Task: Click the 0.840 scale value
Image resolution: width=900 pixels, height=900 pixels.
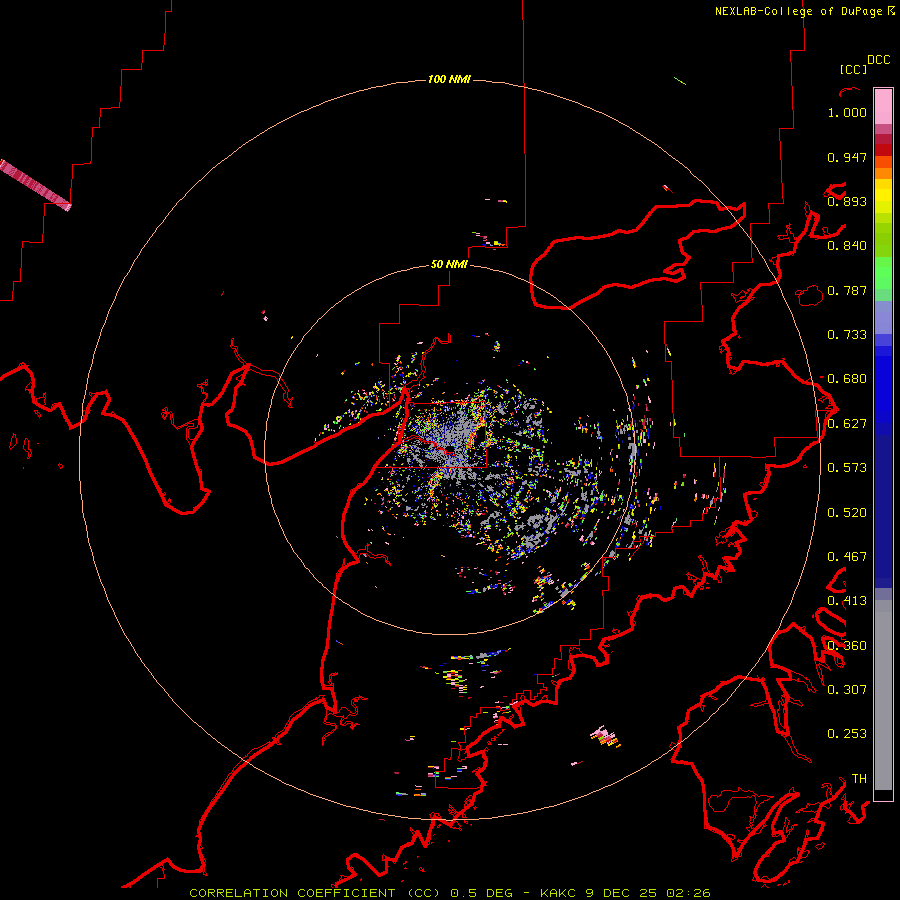Action: tap(847, 246)
